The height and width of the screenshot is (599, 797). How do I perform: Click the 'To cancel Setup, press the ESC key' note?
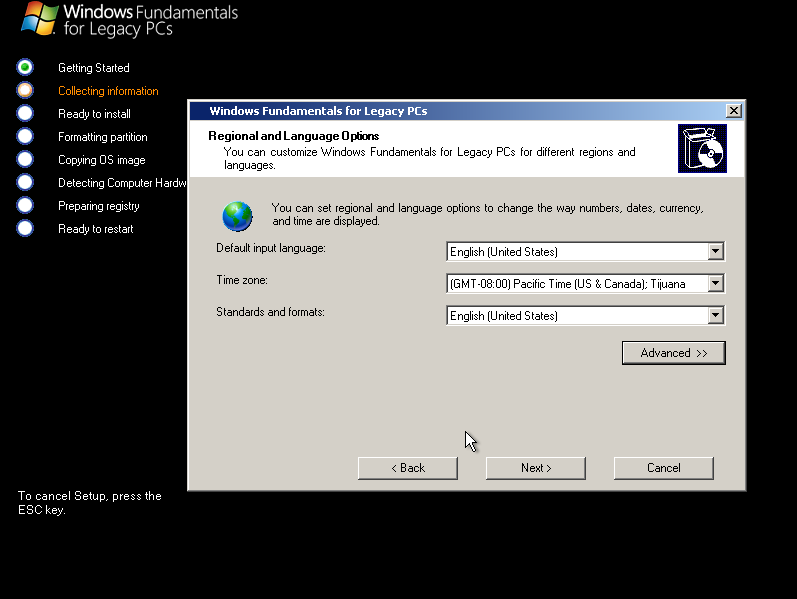89,502
